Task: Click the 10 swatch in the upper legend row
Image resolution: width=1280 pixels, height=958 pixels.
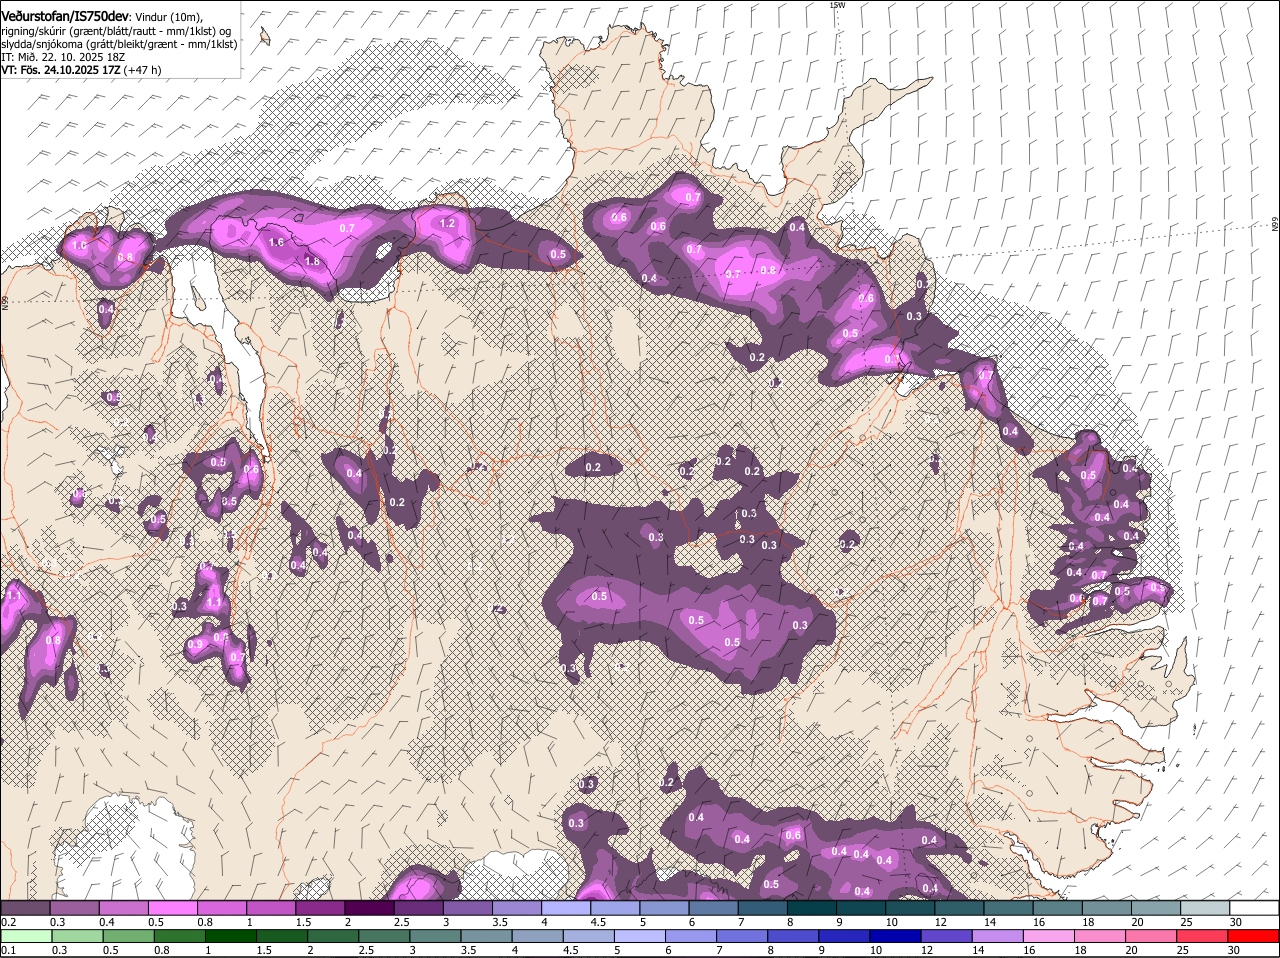Action: pyautogui.click(x=910, y=908)
